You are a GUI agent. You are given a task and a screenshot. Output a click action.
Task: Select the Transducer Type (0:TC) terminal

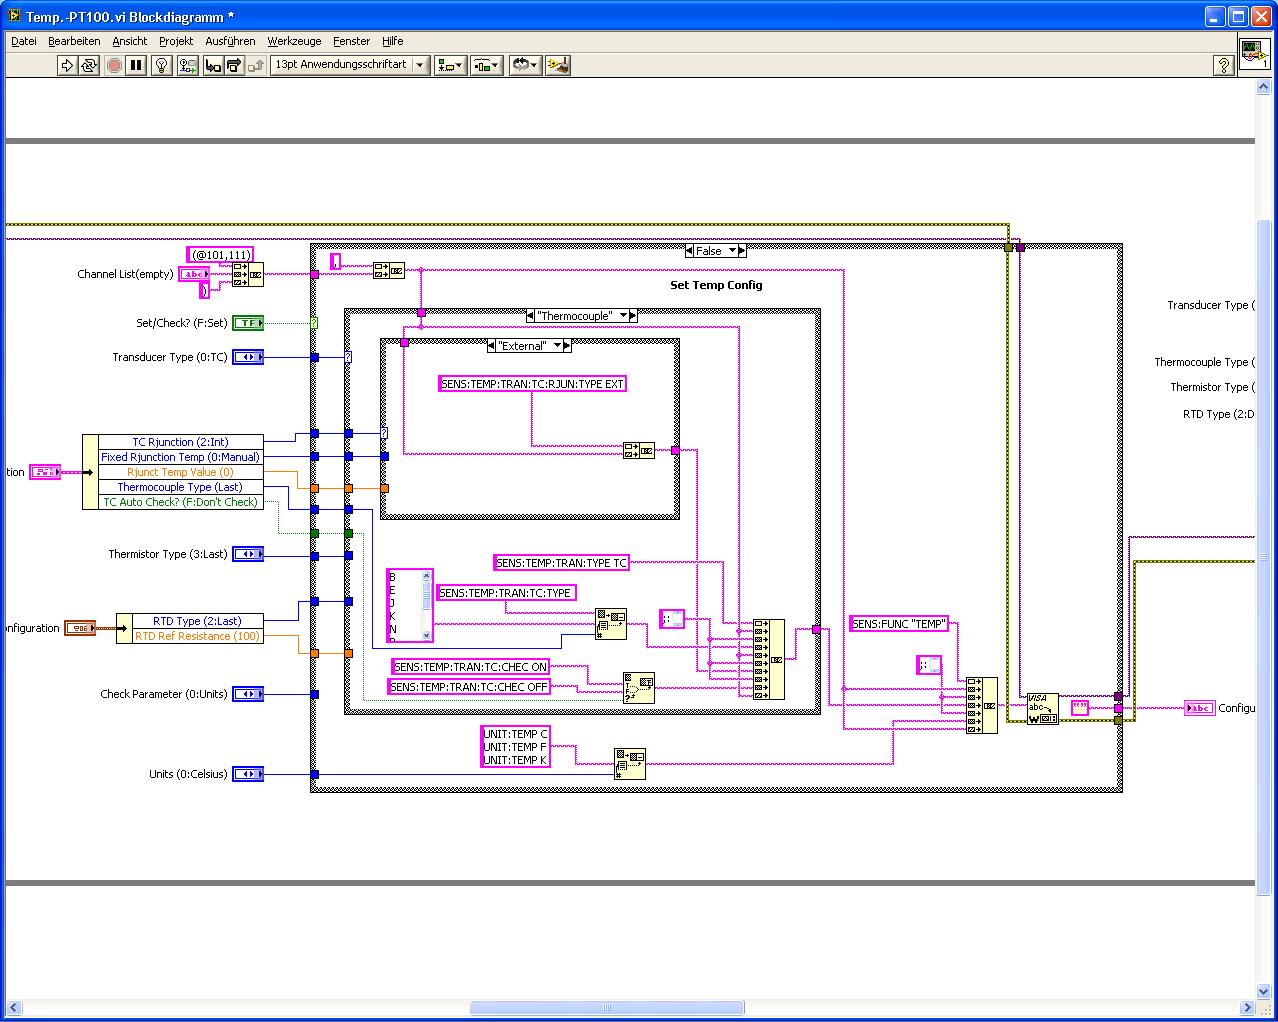(x=248, y=357)
